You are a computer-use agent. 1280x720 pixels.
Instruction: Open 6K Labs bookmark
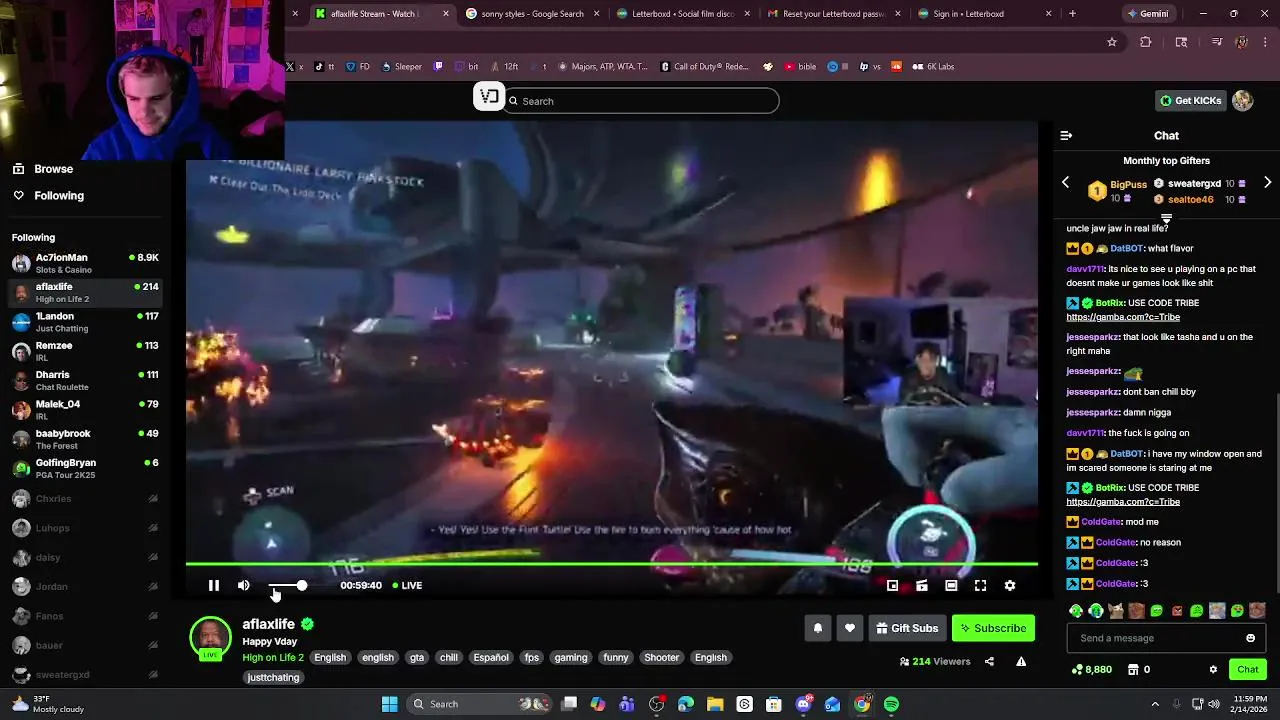point(933,67)
